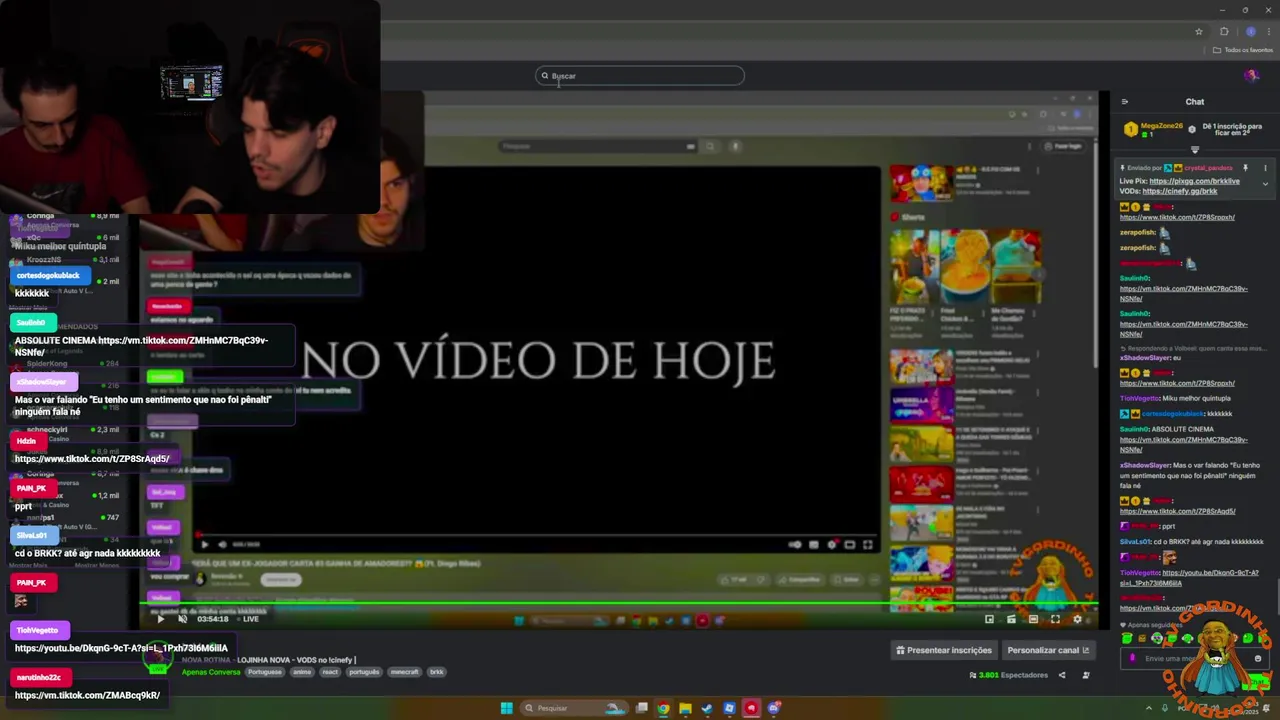Expand the gift leaderboard arrow
Screen dimensions: 1280x720
[x=1195, y=149]
